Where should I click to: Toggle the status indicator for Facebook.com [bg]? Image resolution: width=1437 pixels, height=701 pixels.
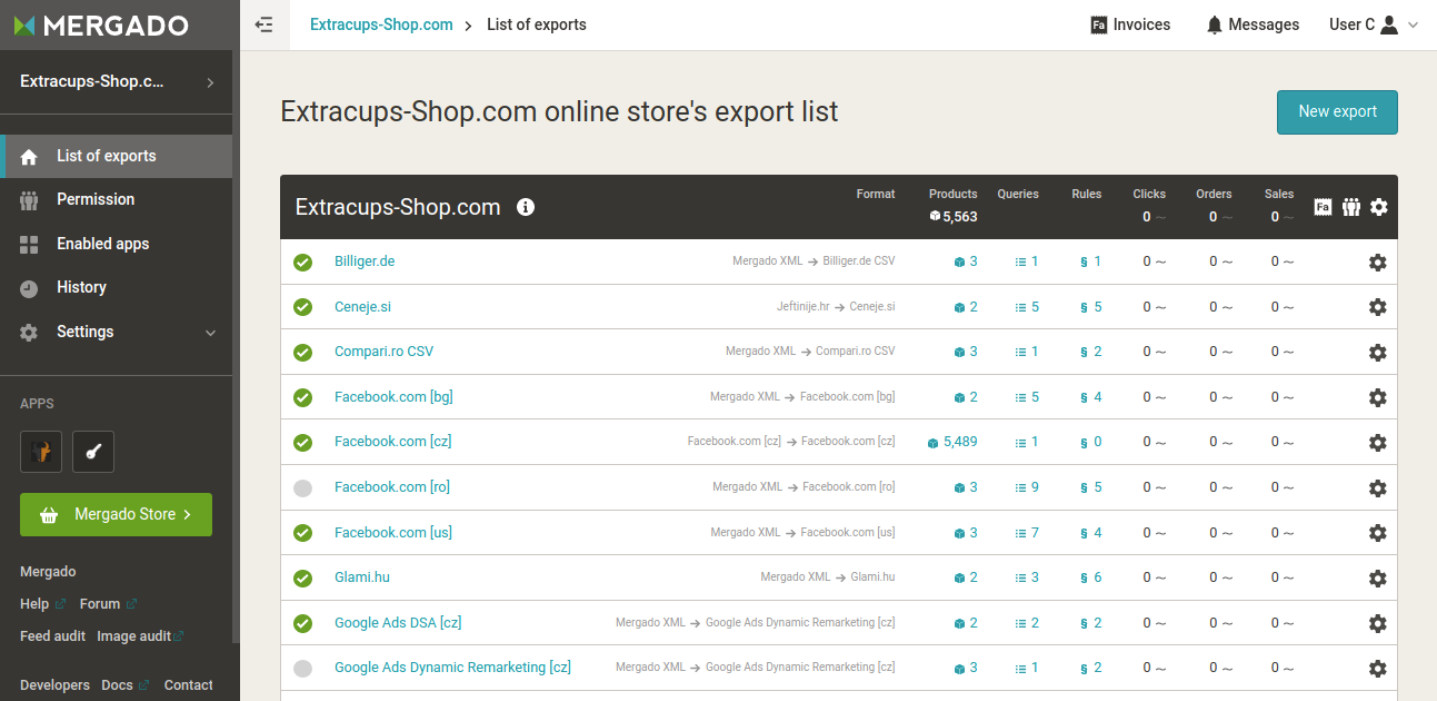pyautogui.click(x=303, y=397)
